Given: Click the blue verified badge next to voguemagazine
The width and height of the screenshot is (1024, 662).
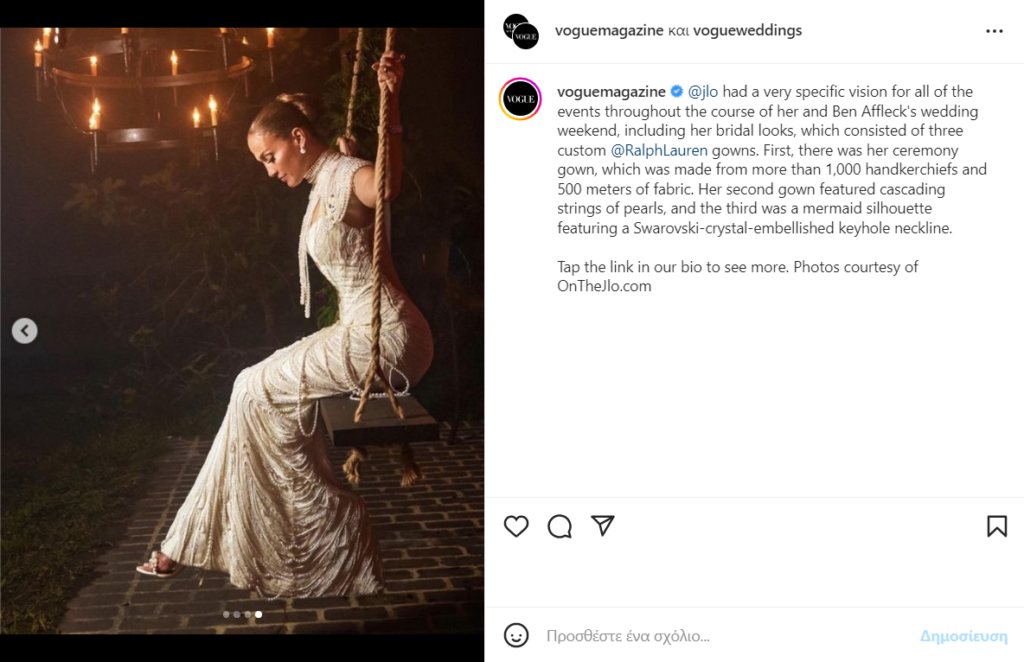Looking at the screenshot, I should pos(677,92).
